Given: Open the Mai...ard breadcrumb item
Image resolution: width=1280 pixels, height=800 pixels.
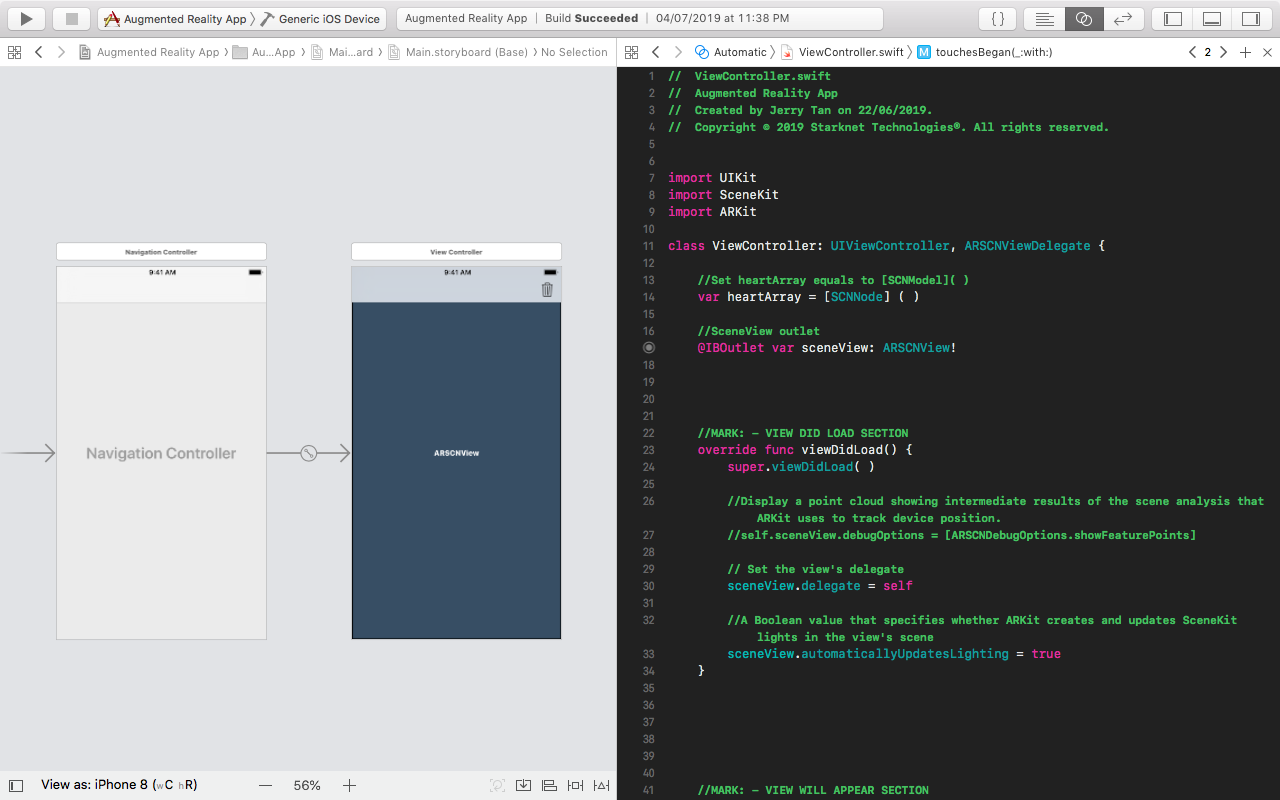Looking at the screenshot, I should [342, 52].
